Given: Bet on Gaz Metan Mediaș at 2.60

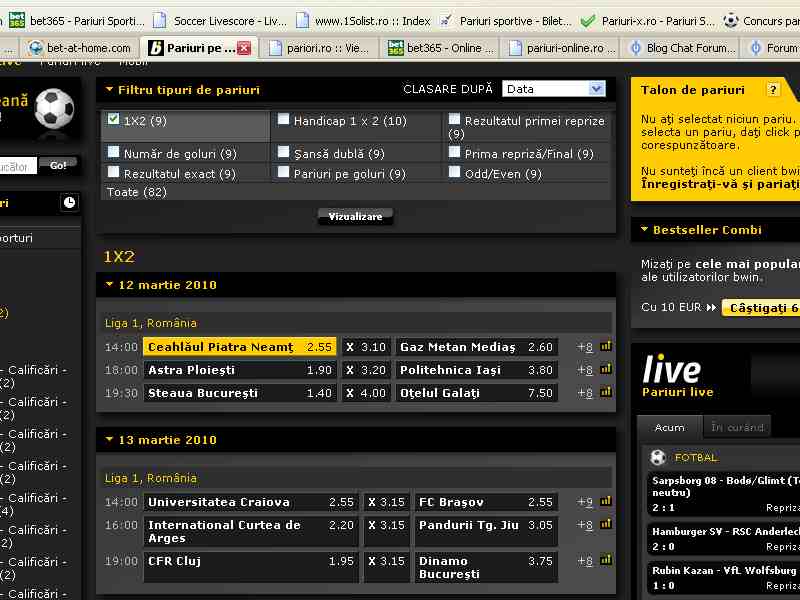Looking at the screenshot, I should point(477,347).
